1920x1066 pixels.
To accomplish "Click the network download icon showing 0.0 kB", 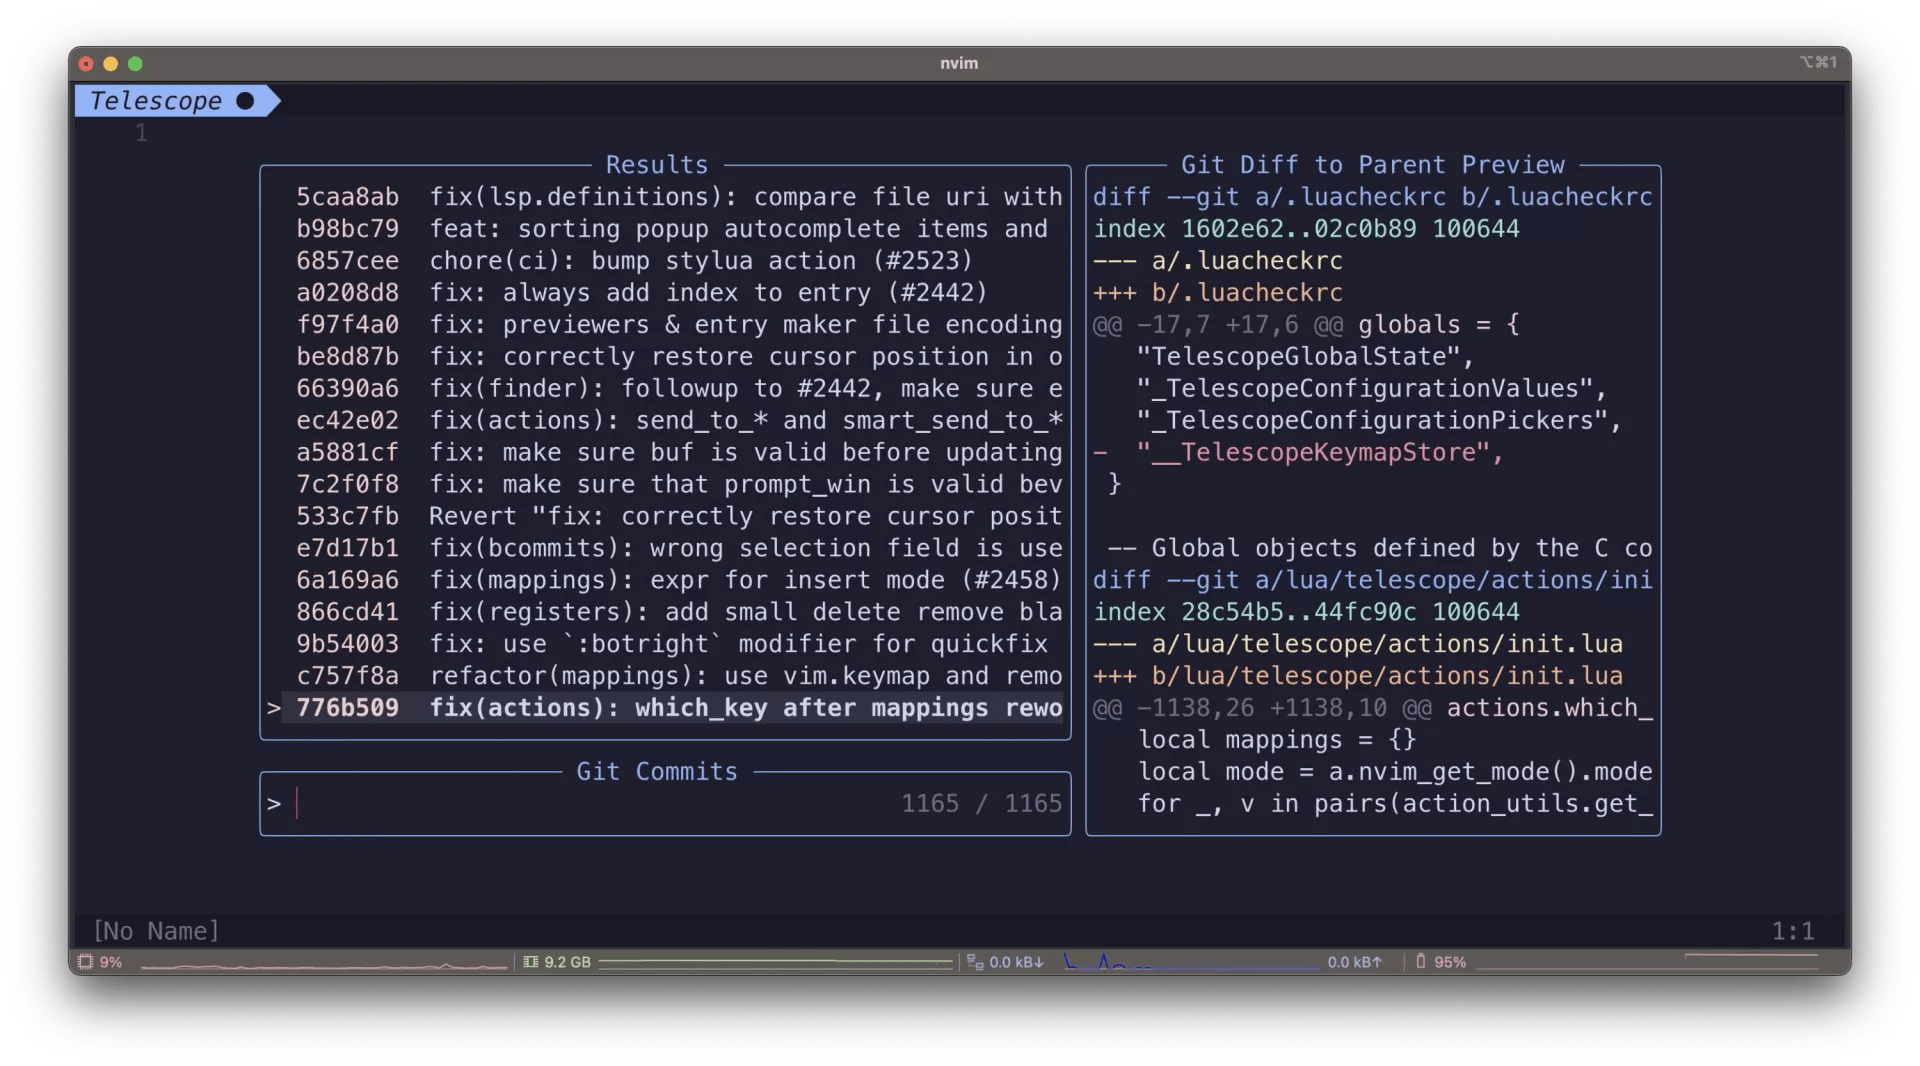I will tap(974, 962).
